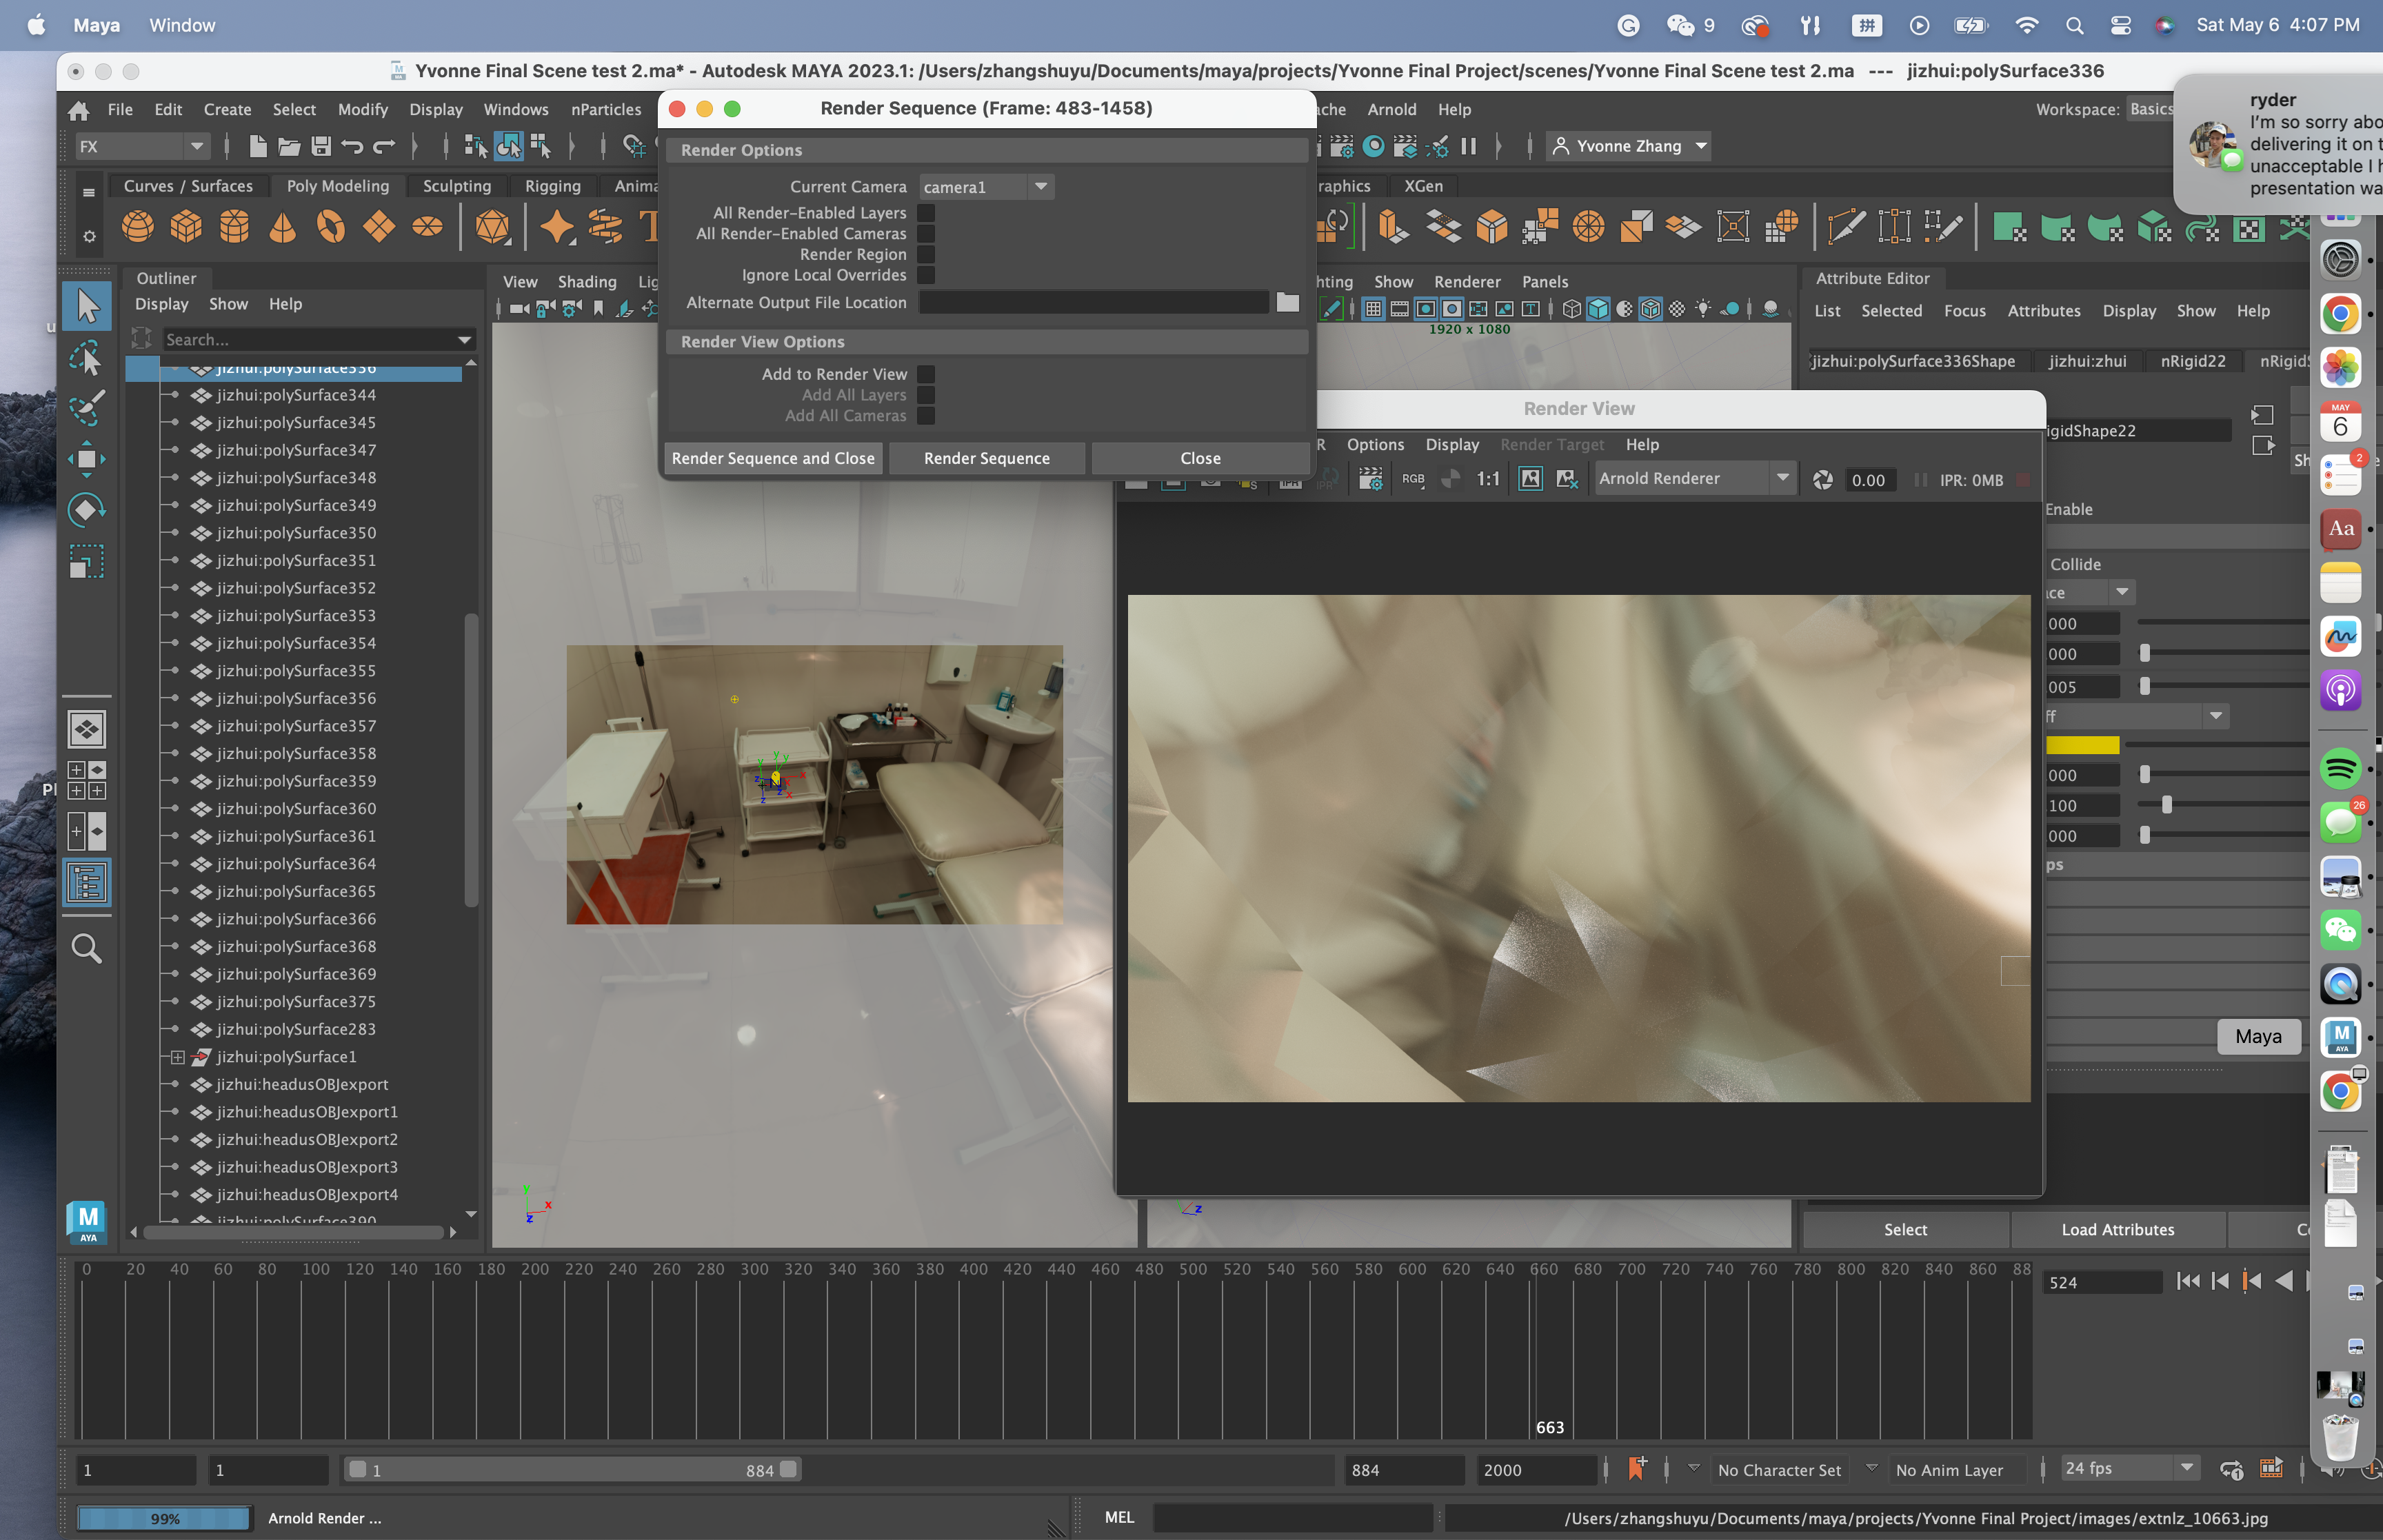Open the No Character Set dropdown arrow
Screen dimensions: 2383x1540
(1694, 1469)
